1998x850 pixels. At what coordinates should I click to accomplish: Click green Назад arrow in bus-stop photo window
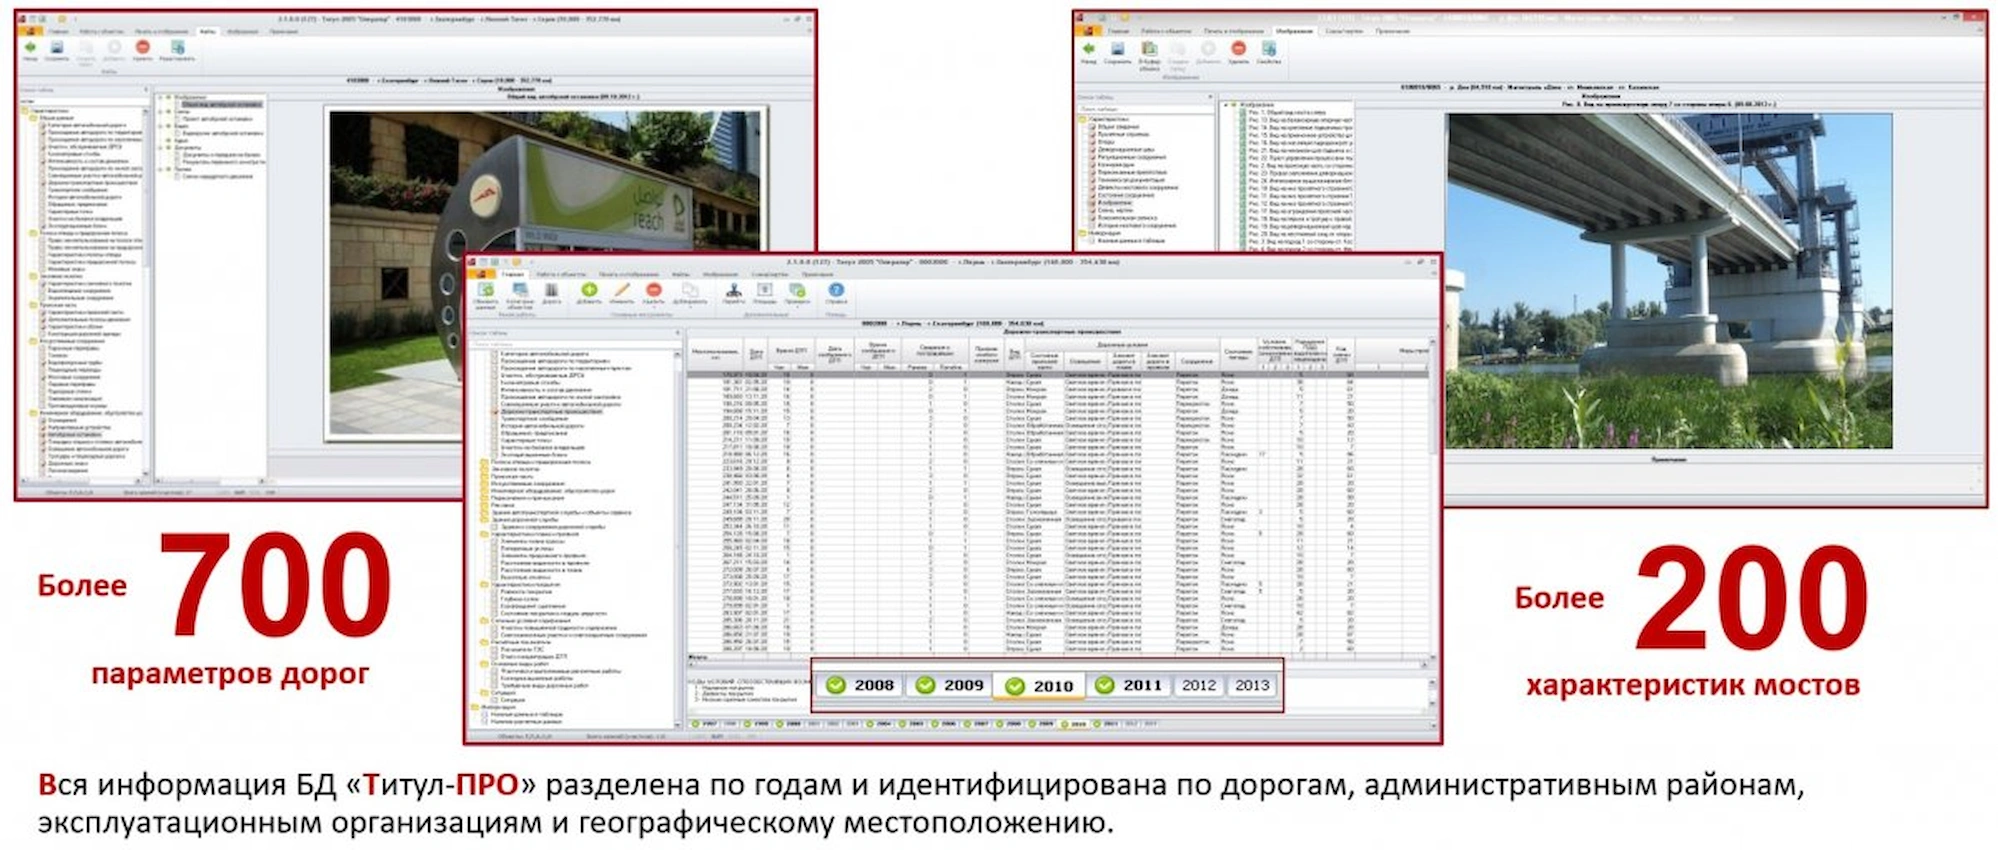click(x=30, y=48)
